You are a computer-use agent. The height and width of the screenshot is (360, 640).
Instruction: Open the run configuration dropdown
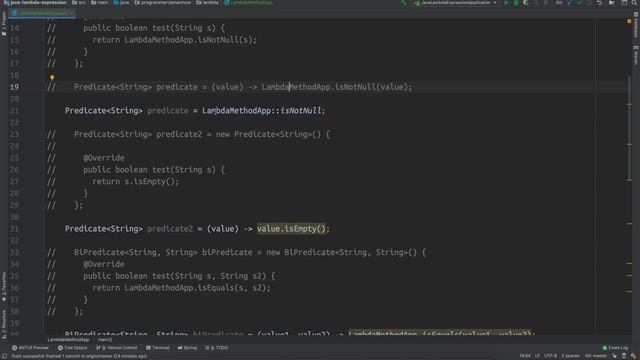coord(455,3)
